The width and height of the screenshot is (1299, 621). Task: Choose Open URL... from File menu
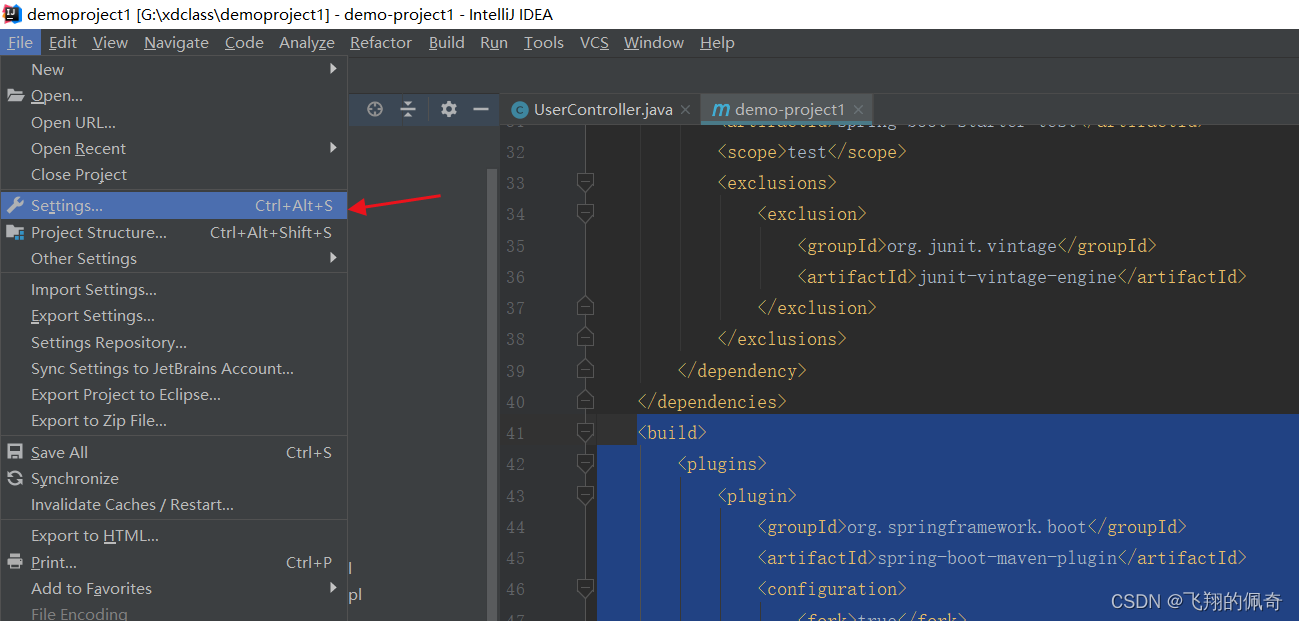click(174, 122)
